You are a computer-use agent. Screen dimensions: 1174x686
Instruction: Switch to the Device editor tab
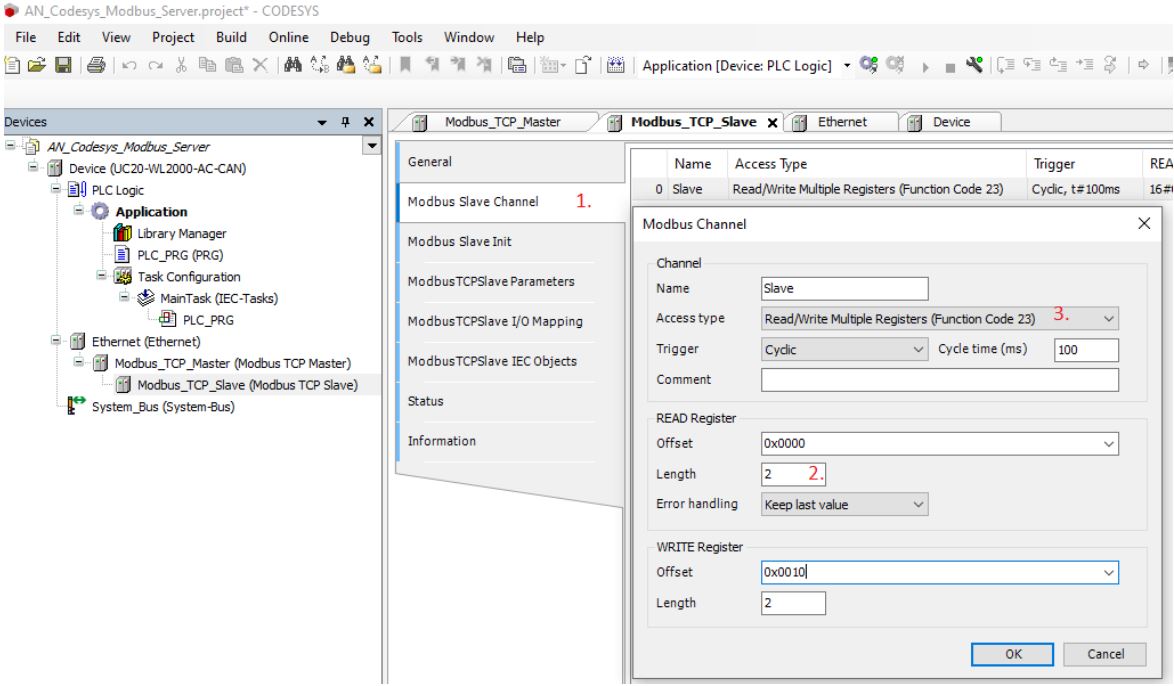click(x=951, y=122)
